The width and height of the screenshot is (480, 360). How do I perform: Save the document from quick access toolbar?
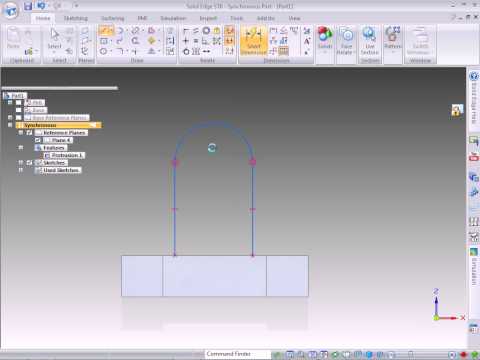pos(28,6)
